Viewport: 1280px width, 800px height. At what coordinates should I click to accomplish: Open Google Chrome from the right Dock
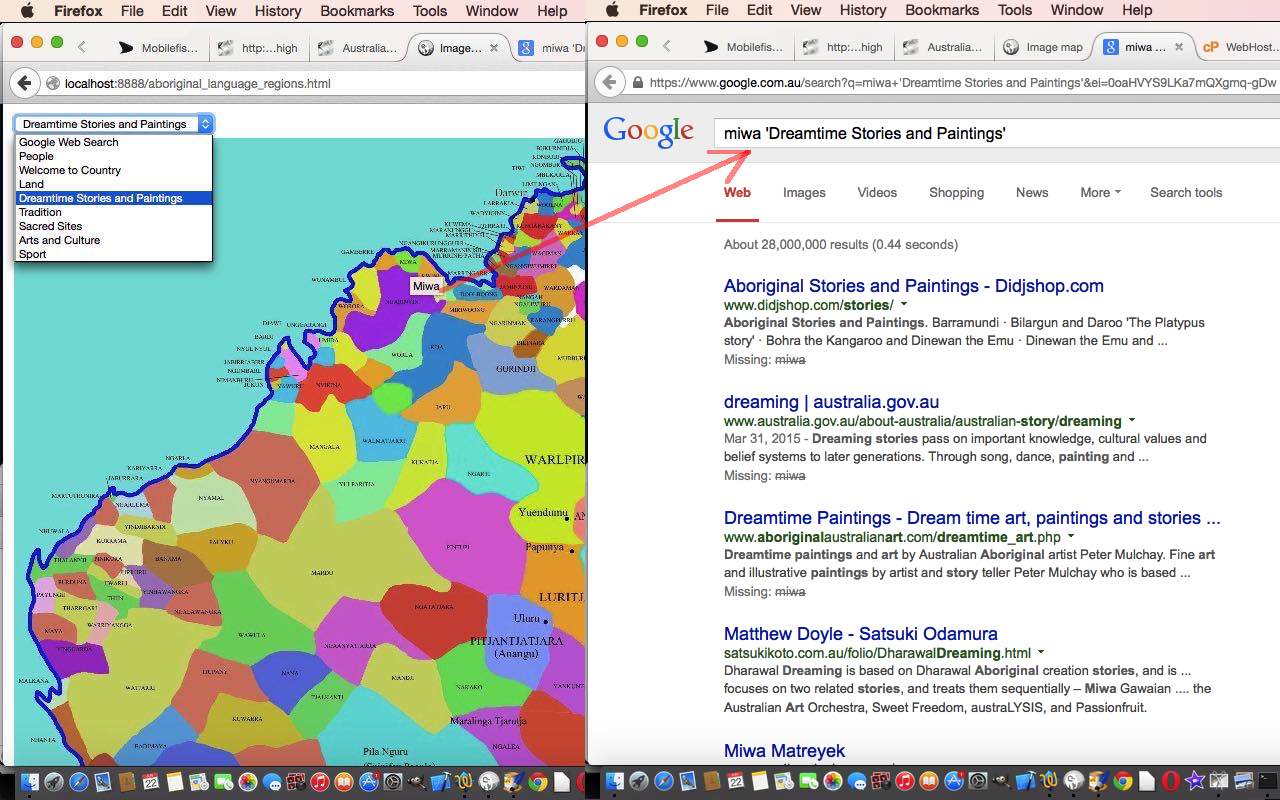(1123, 781)
